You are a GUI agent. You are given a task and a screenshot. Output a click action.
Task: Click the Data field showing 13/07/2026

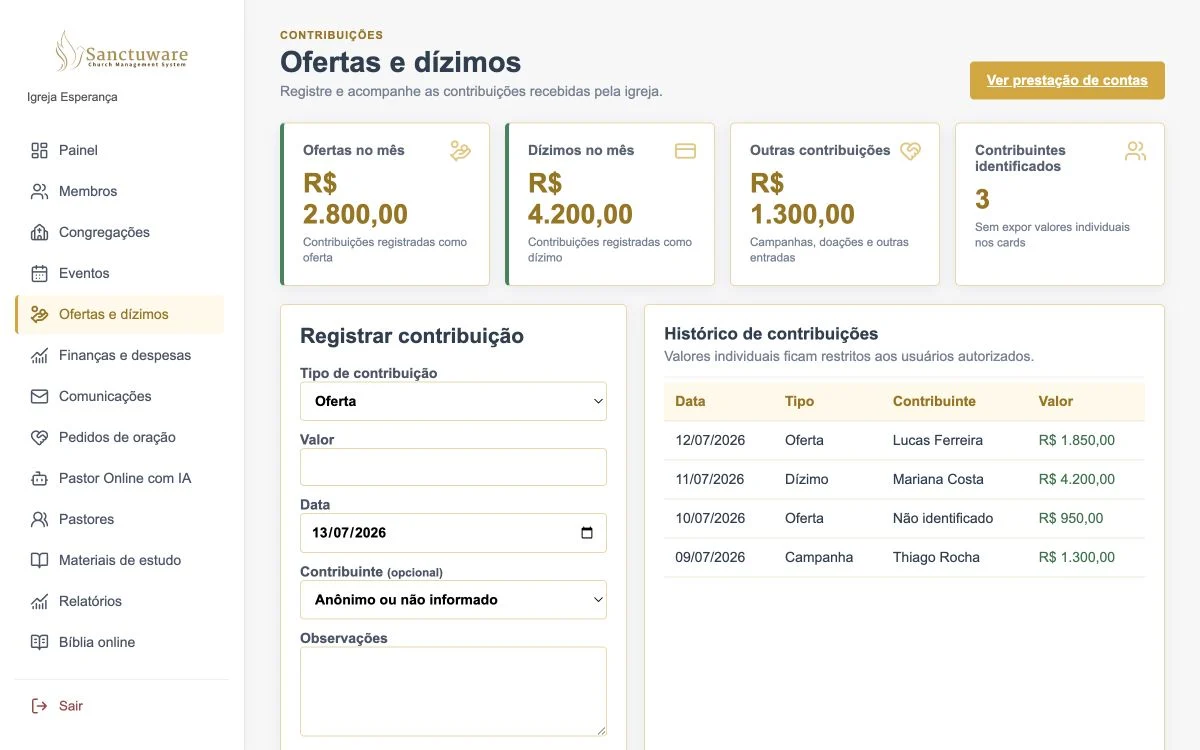453,533
